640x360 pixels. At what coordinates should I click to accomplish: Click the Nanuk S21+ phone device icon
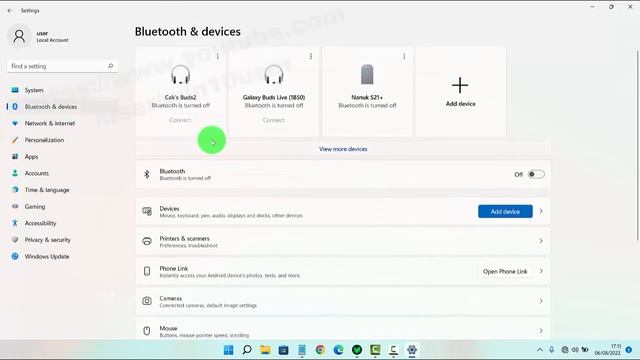pos(367,74)
